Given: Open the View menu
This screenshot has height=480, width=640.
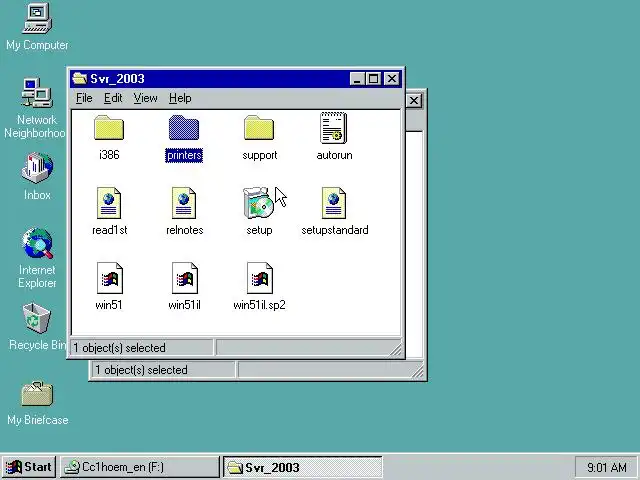Looking at the screenshot, I should point(145,98).
